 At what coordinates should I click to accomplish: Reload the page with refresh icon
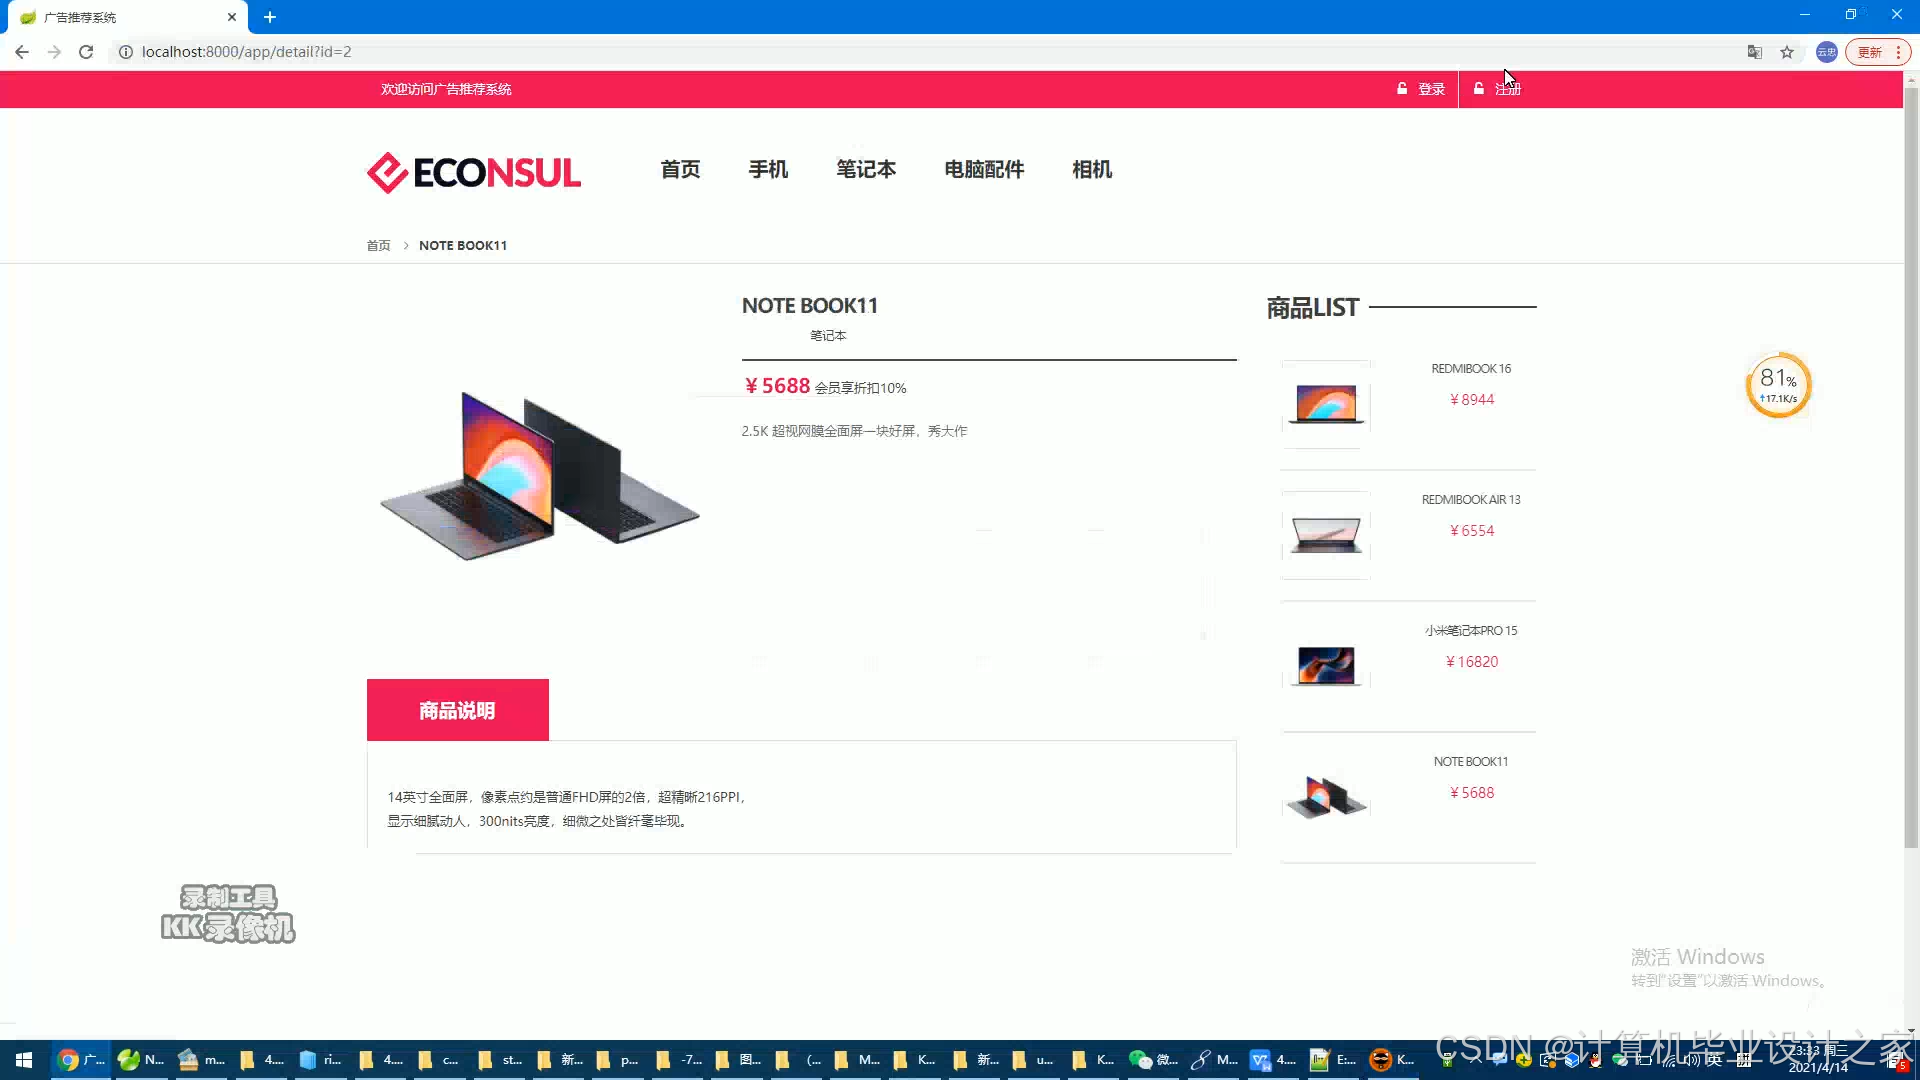[x=86, y=52]
